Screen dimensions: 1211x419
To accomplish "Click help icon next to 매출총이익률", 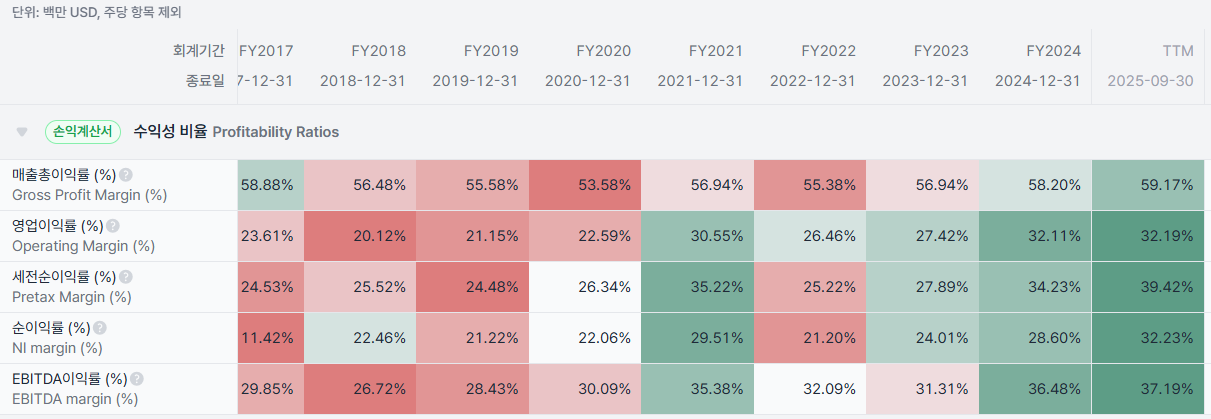I will [x=126, y=175].
